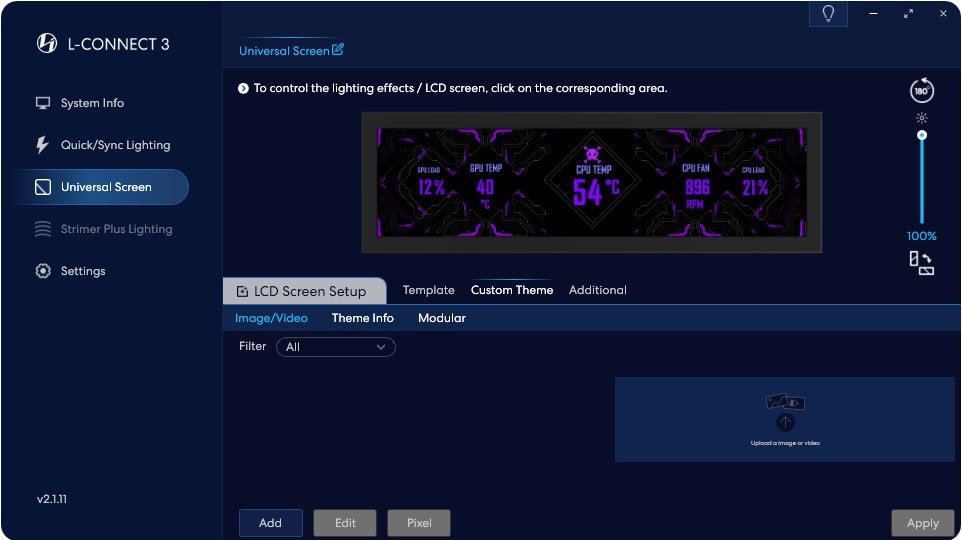Screen dimensions: 962x540
Task: Click the upload image or video icon
Action: (x=785, y=412)
